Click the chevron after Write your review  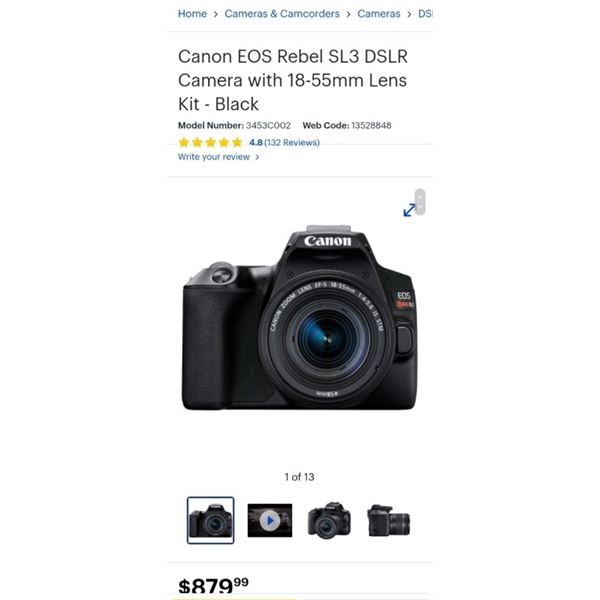(257, 157)
